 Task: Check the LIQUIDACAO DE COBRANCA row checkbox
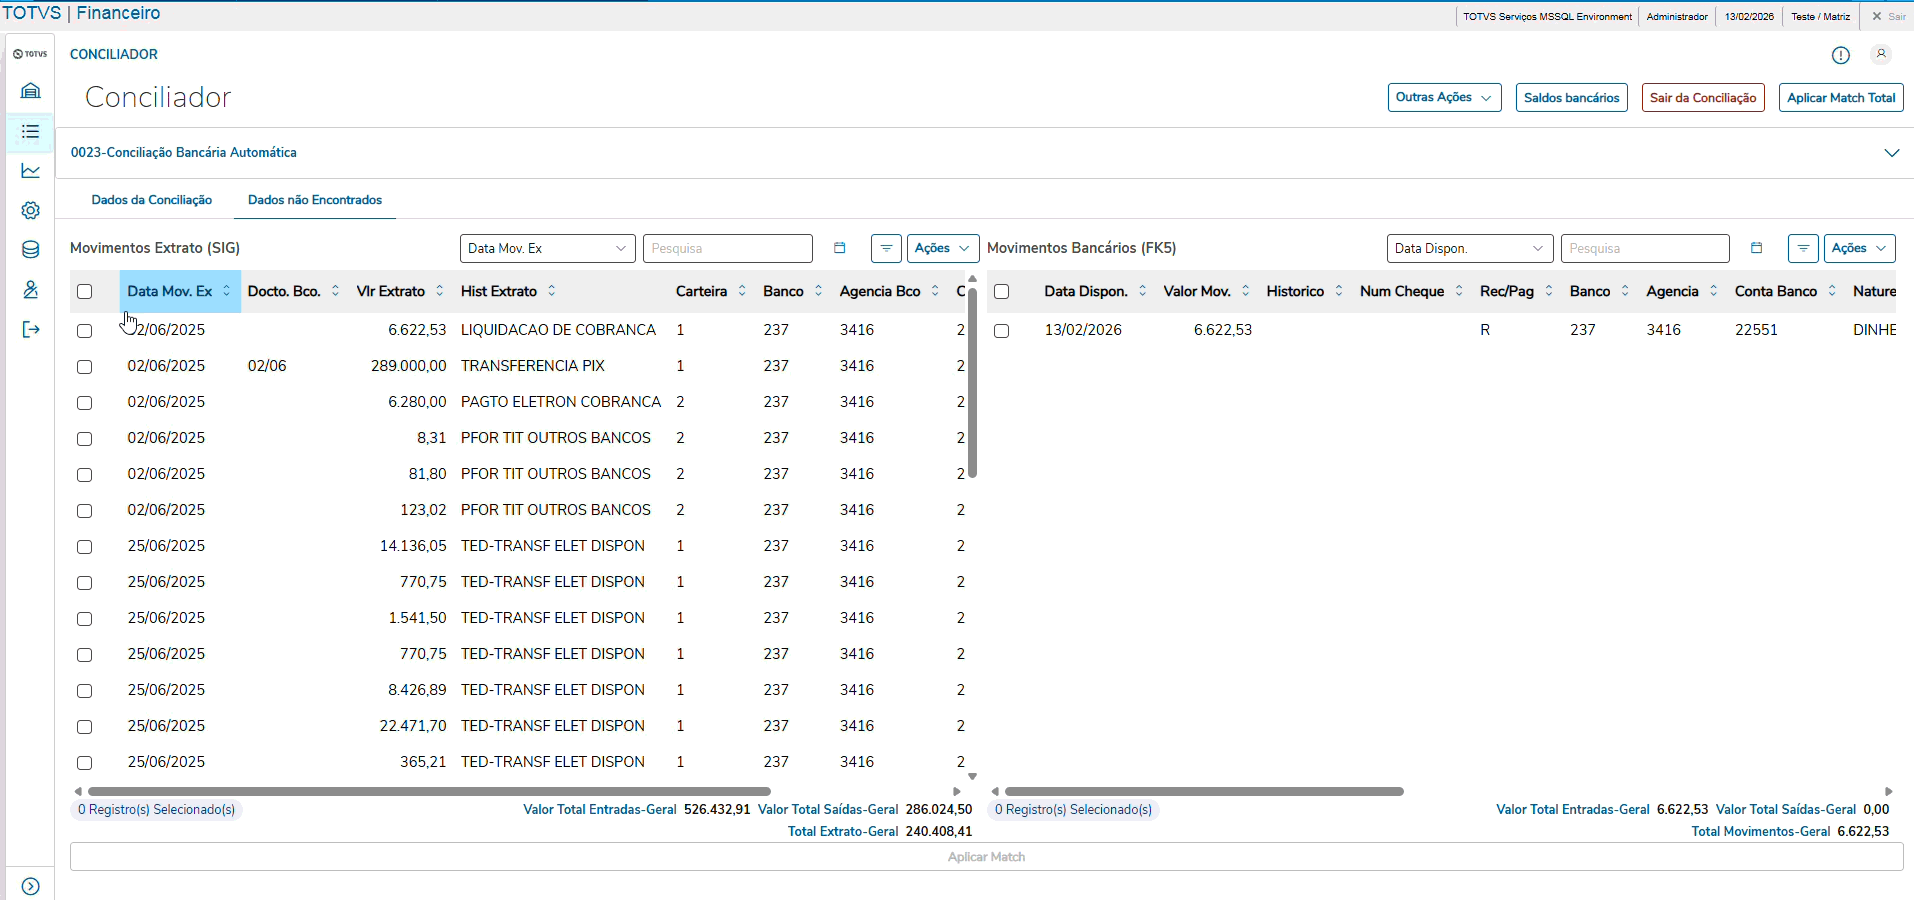(x=85, y=331)
